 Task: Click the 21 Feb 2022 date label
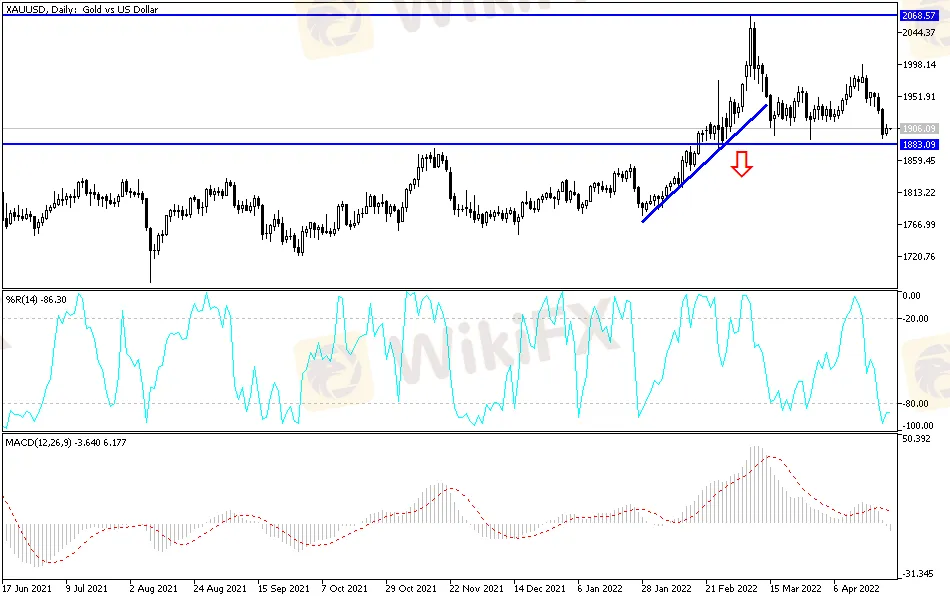pos(731,588)
